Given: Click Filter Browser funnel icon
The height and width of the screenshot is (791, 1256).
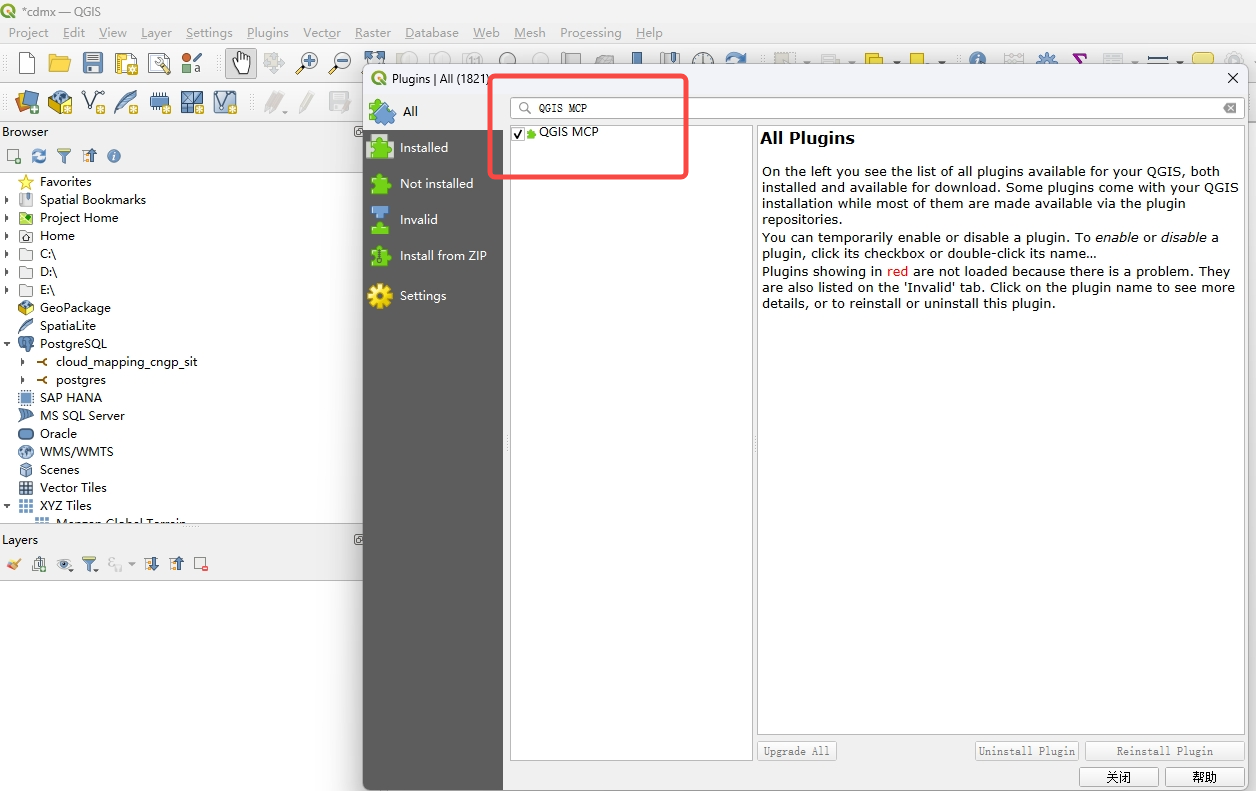Looking at the screenshot, I should coord(64,156).
